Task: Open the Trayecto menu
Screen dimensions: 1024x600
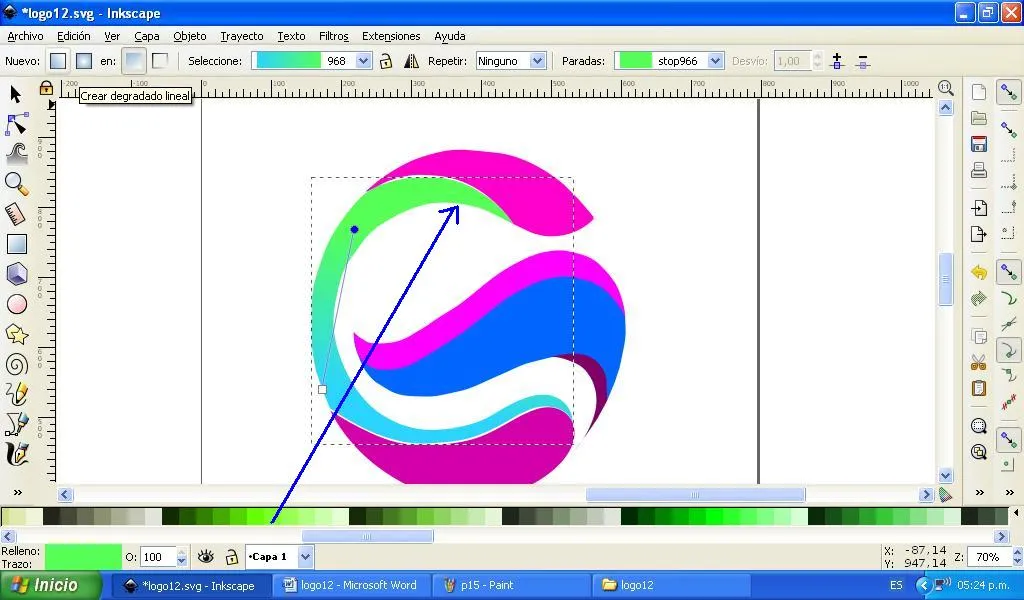Action: pos(242,36)
